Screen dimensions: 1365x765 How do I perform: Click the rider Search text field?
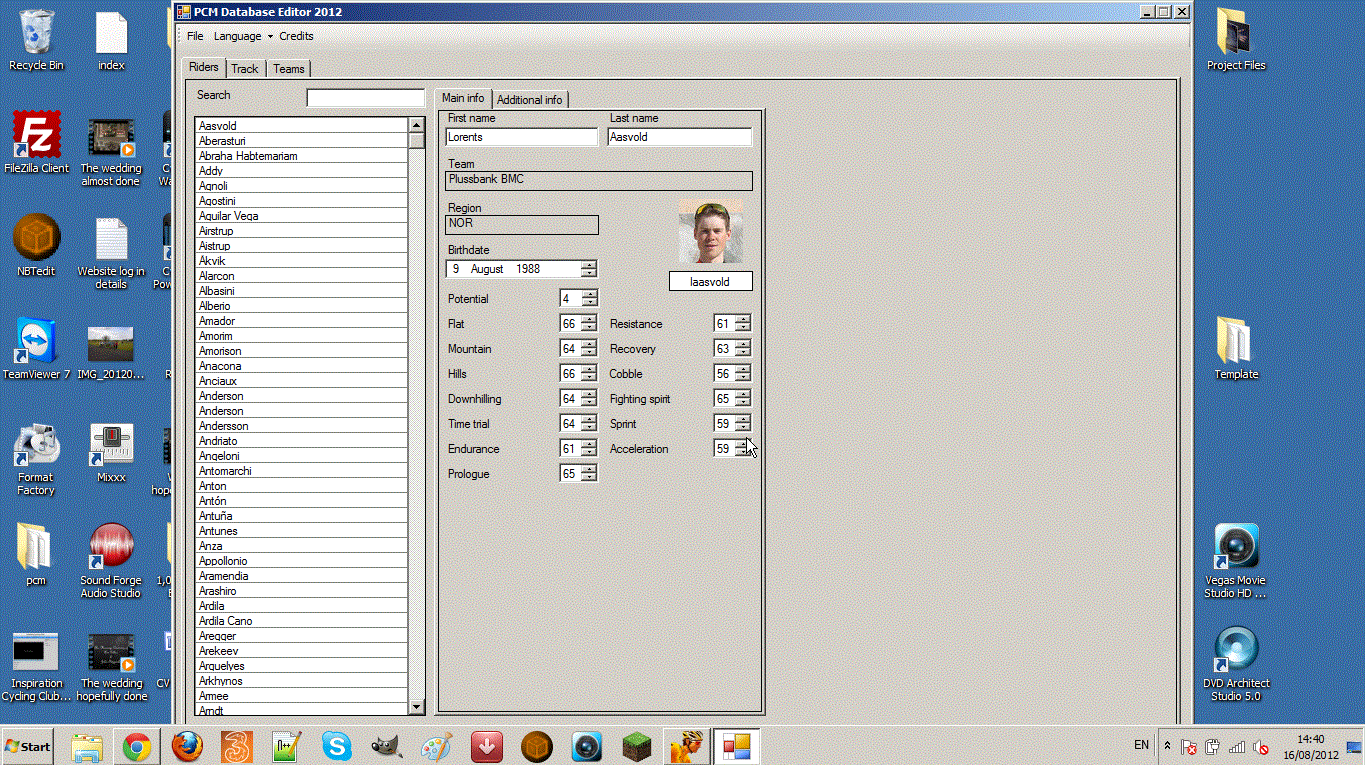pos(365,98)
